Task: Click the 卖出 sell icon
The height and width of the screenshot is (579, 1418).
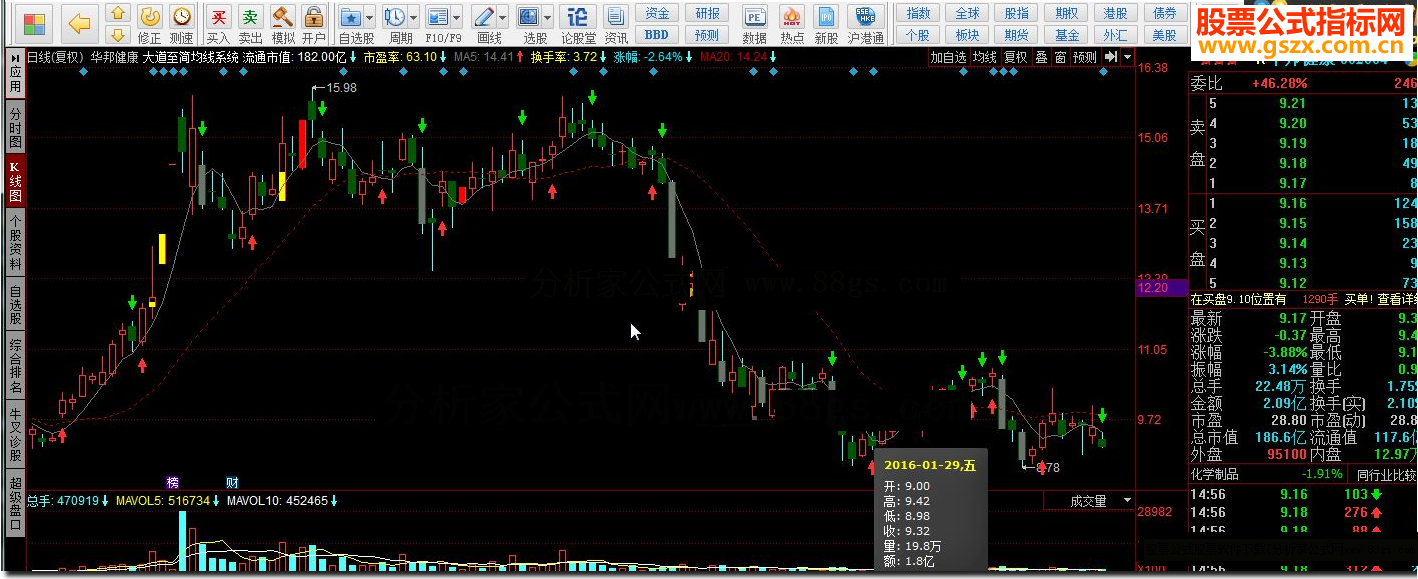Action: (250, 23)
